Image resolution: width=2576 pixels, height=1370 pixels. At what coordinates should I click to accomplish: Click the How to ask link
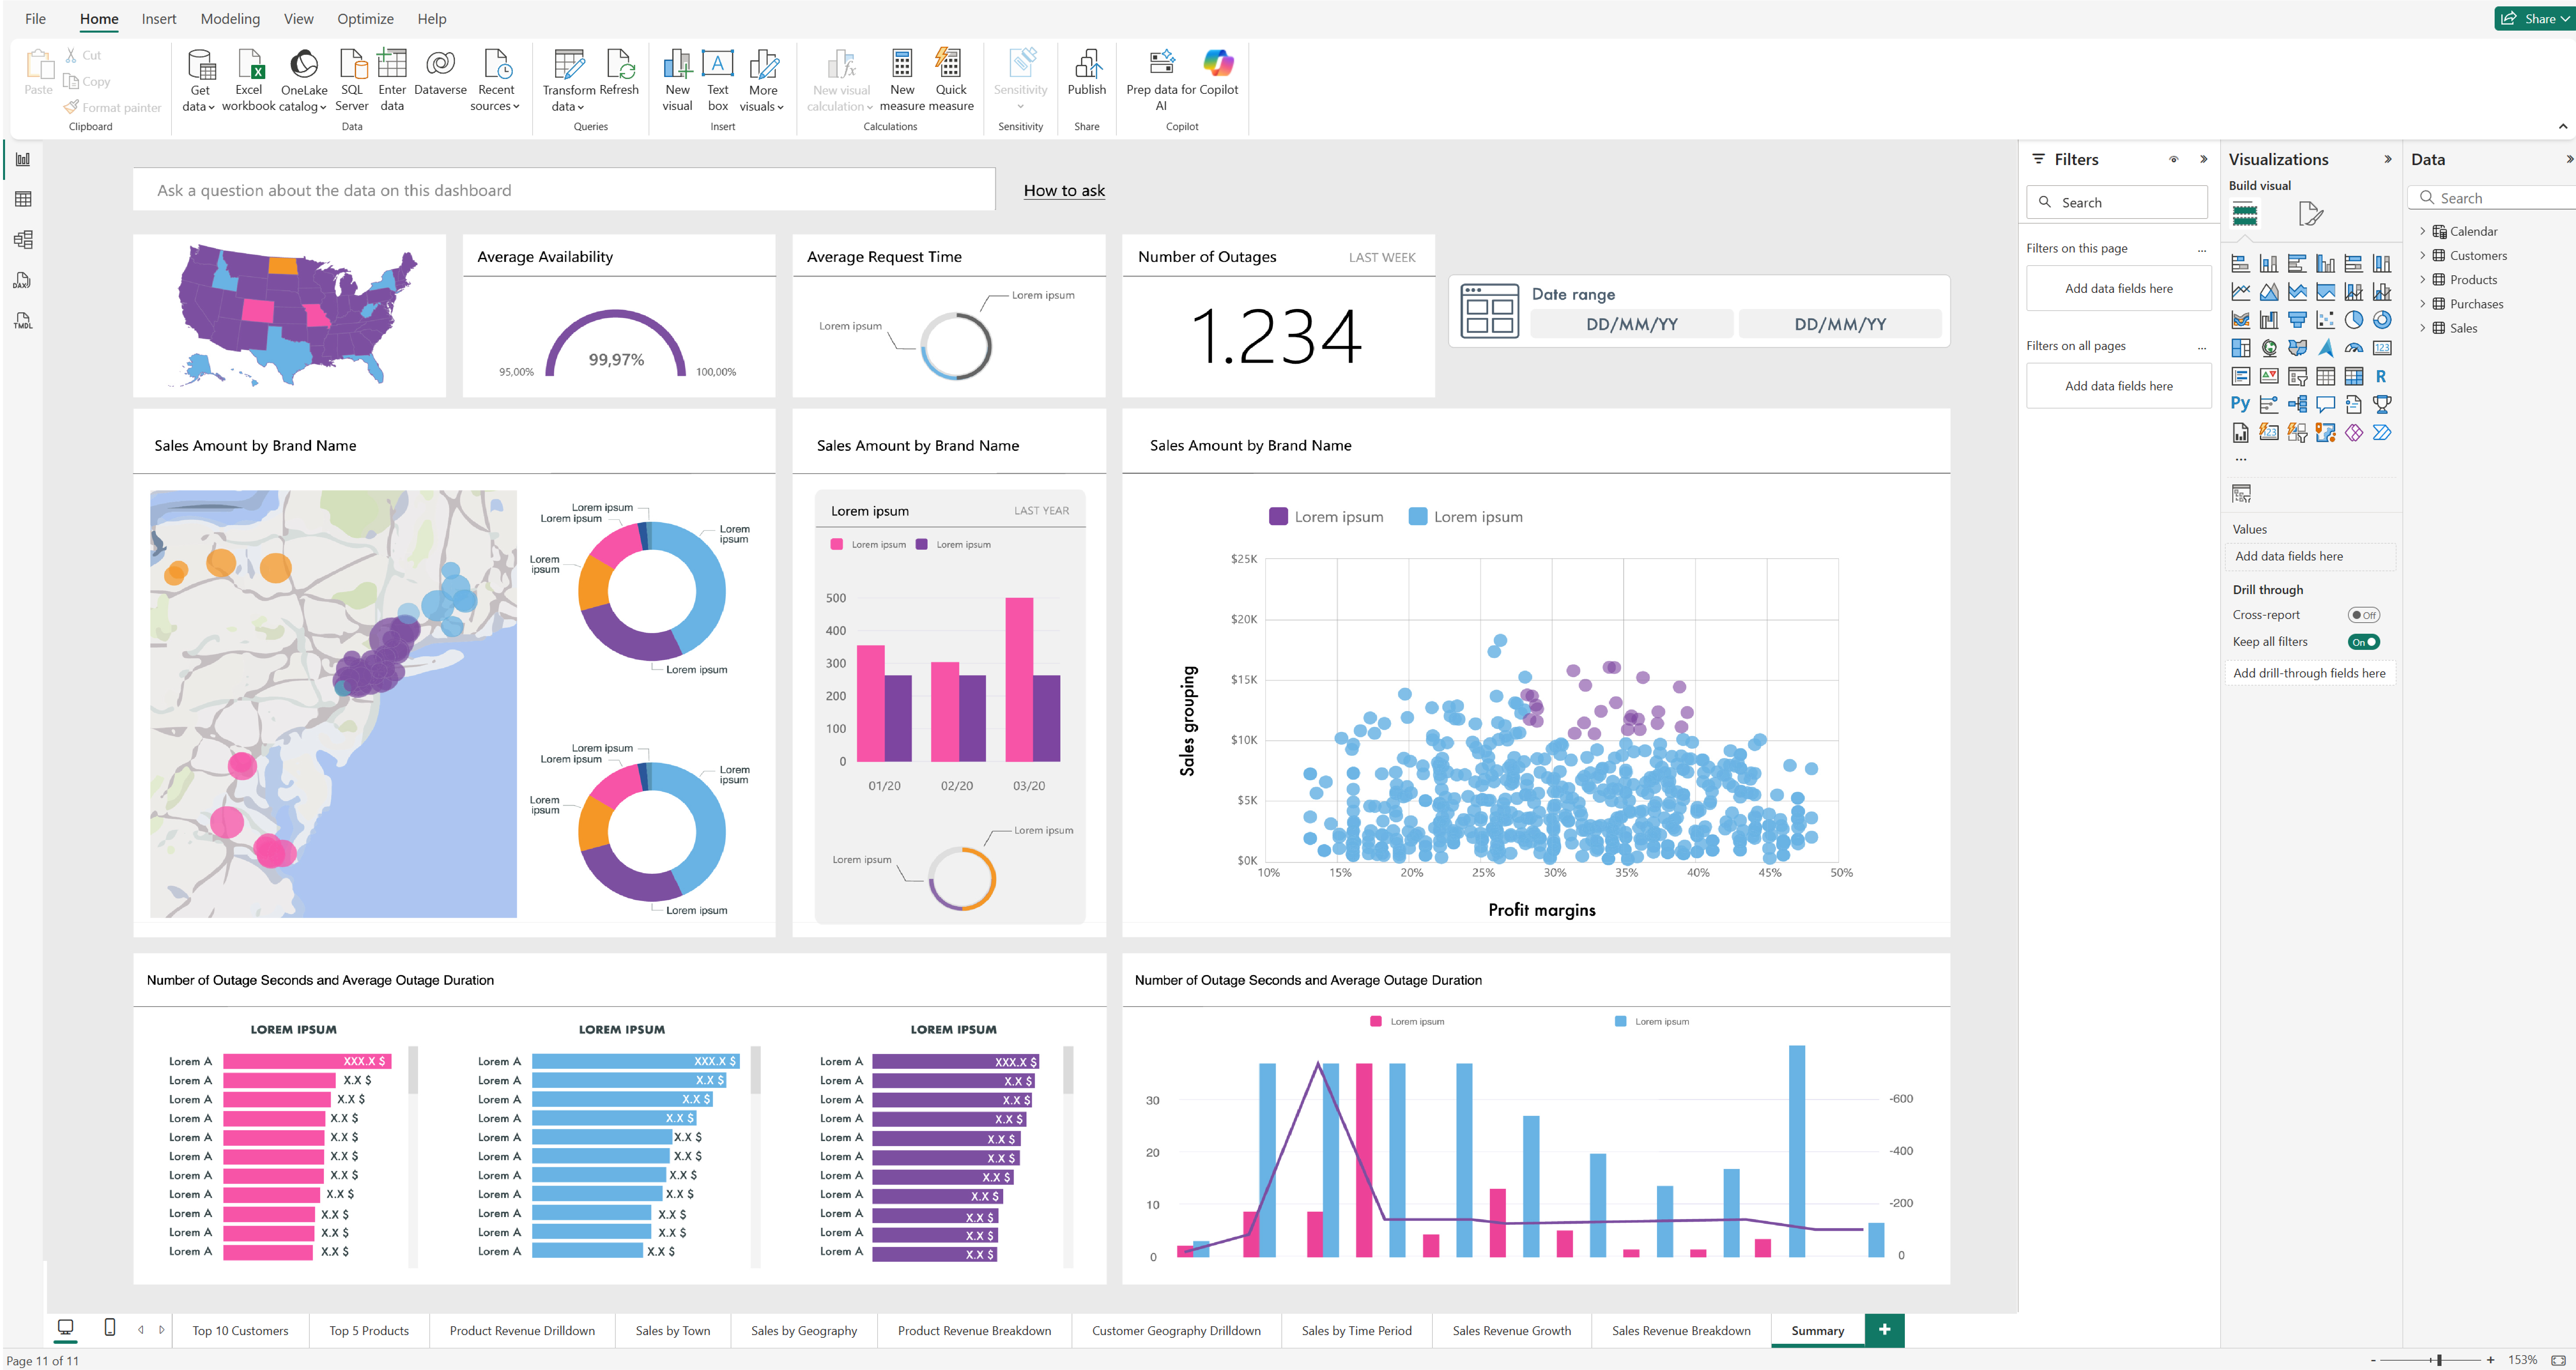tap(1064, 190)
